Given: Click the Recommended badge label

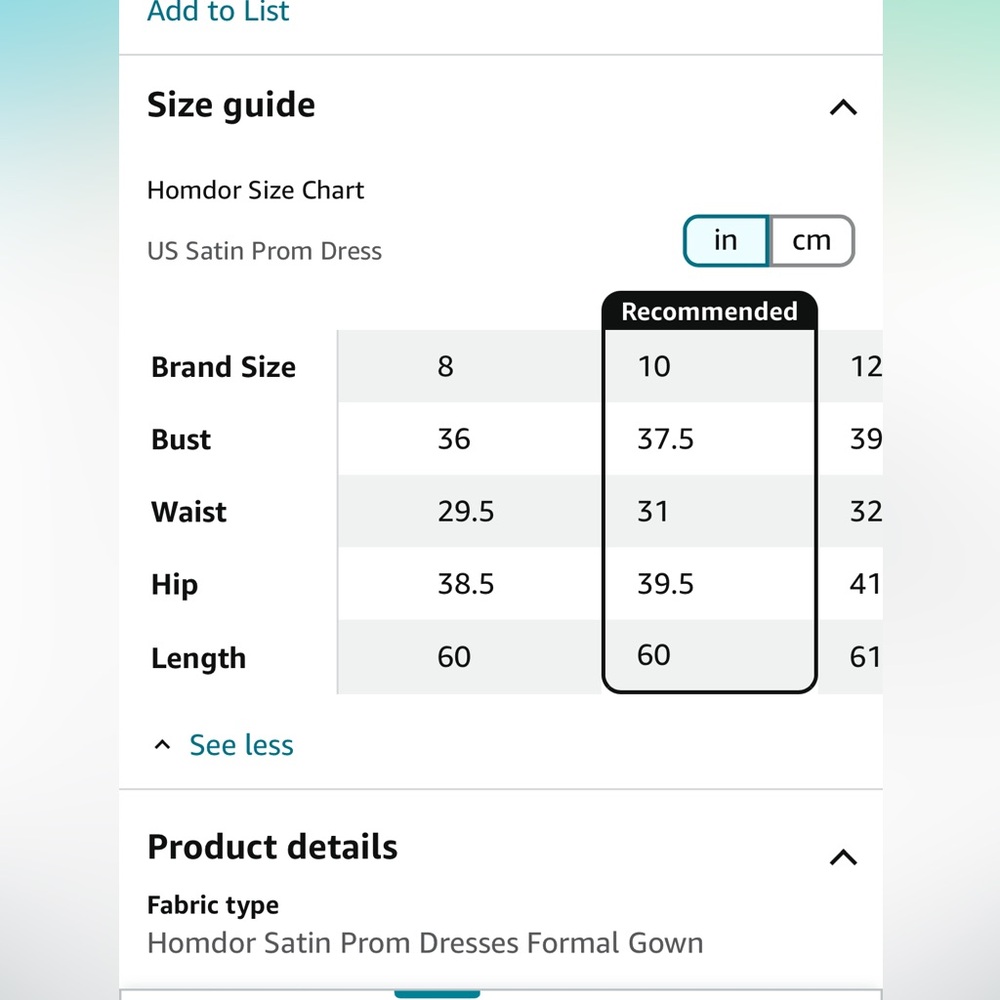Looking at the screenshot, I should point(709,311).
